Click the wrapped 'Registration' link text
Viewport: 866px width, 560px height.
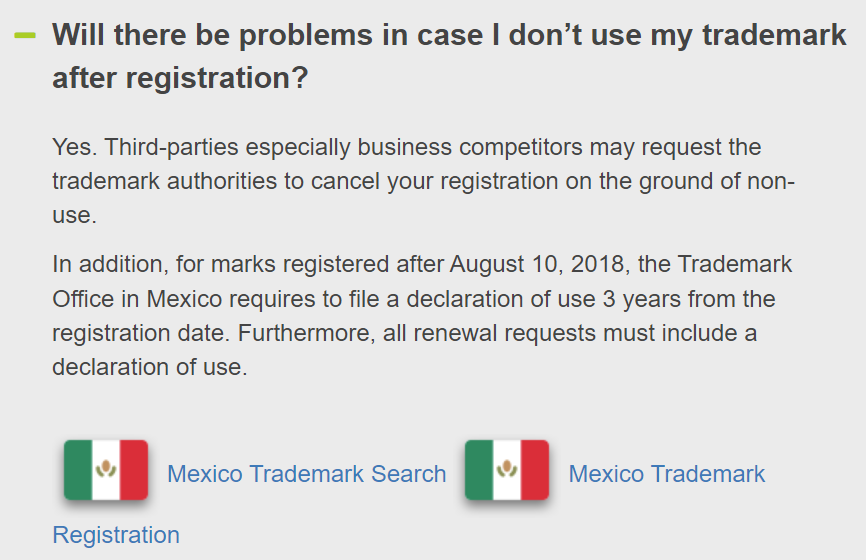click(x=116, y=535)
